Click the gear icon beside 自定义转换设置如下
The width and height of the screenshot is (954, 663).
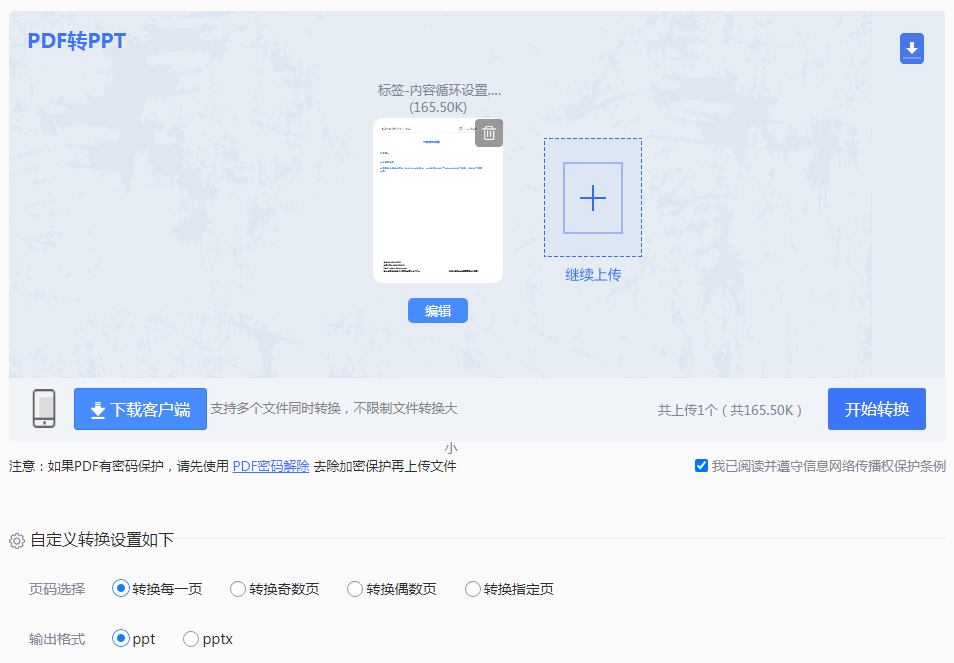coord(17,539)
